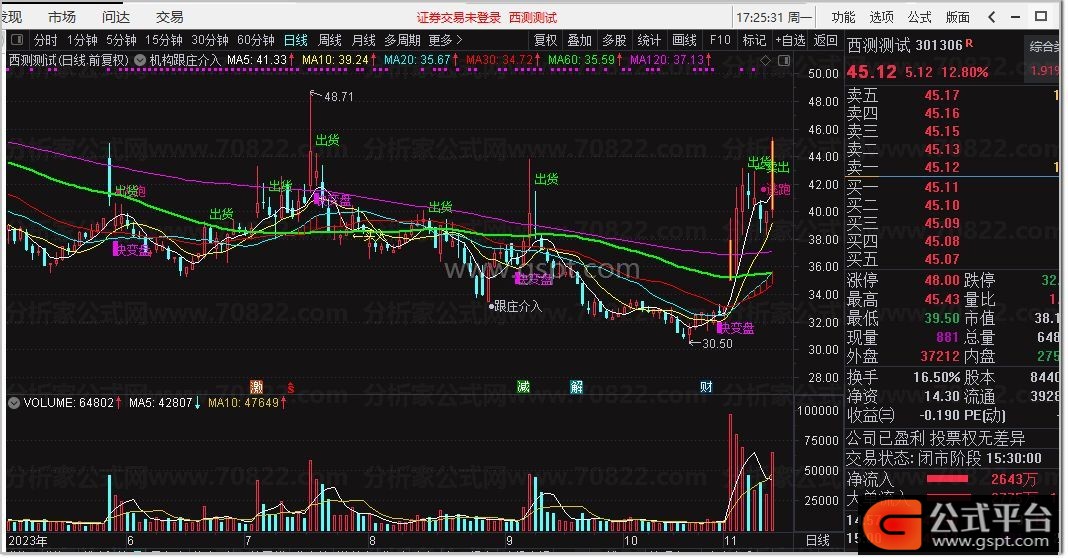Click the 跟庄介入 signal marker
Screen dimensions: 1068x558
point(516,307)
